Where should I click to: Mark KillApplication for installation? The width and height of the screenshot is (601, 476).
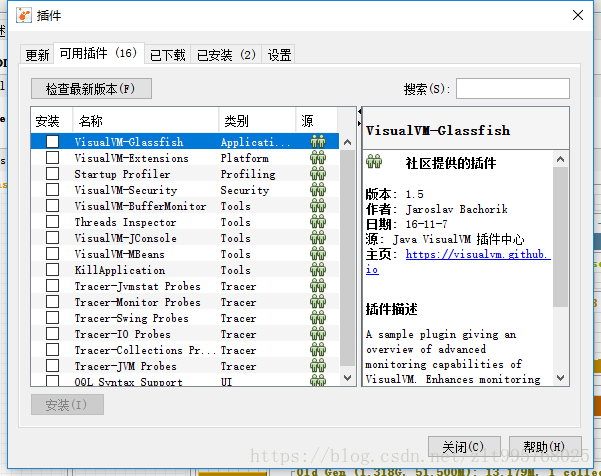click(53, 270)
